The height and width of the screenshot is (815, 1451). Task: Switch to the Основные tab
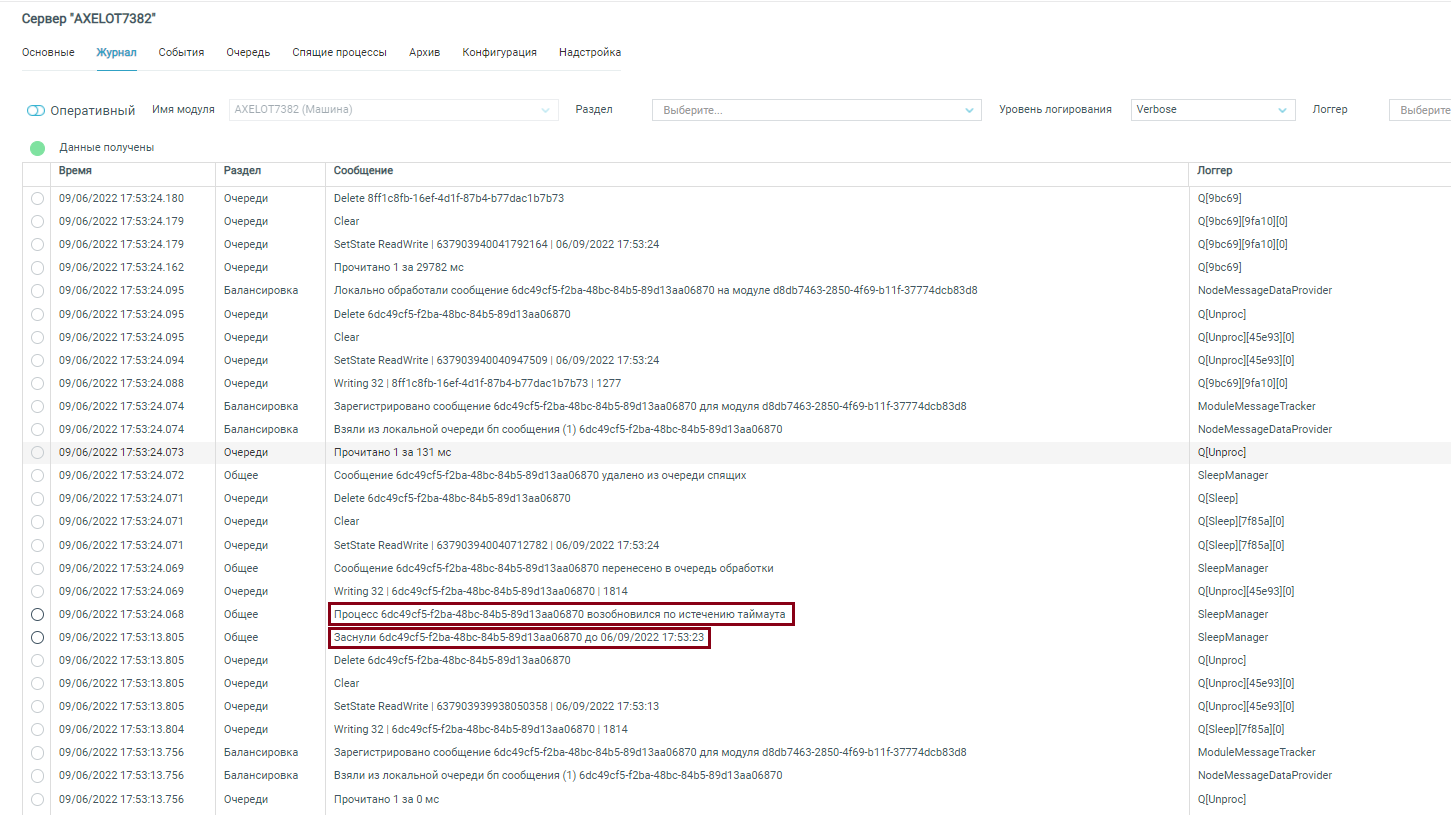[48, 52]
